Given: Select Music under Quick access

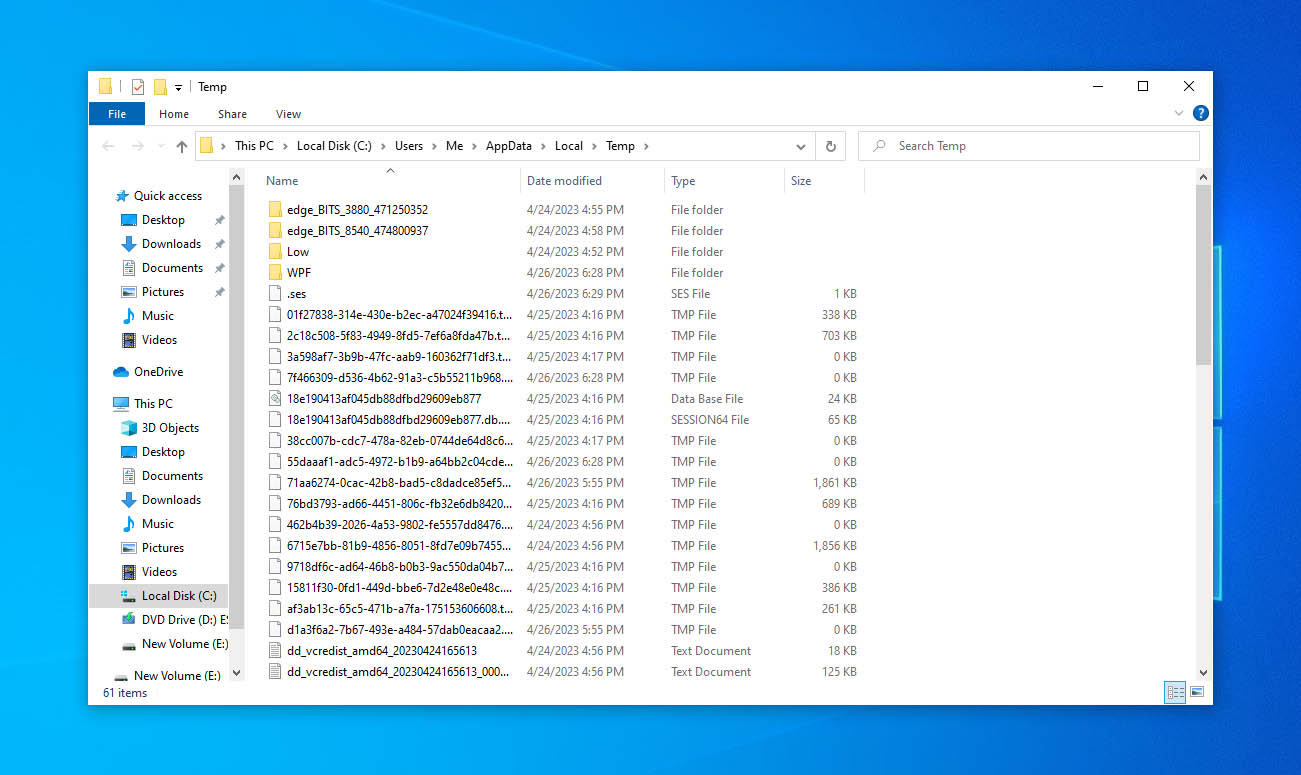Looking at the screenshot, I should click(157, 316).
